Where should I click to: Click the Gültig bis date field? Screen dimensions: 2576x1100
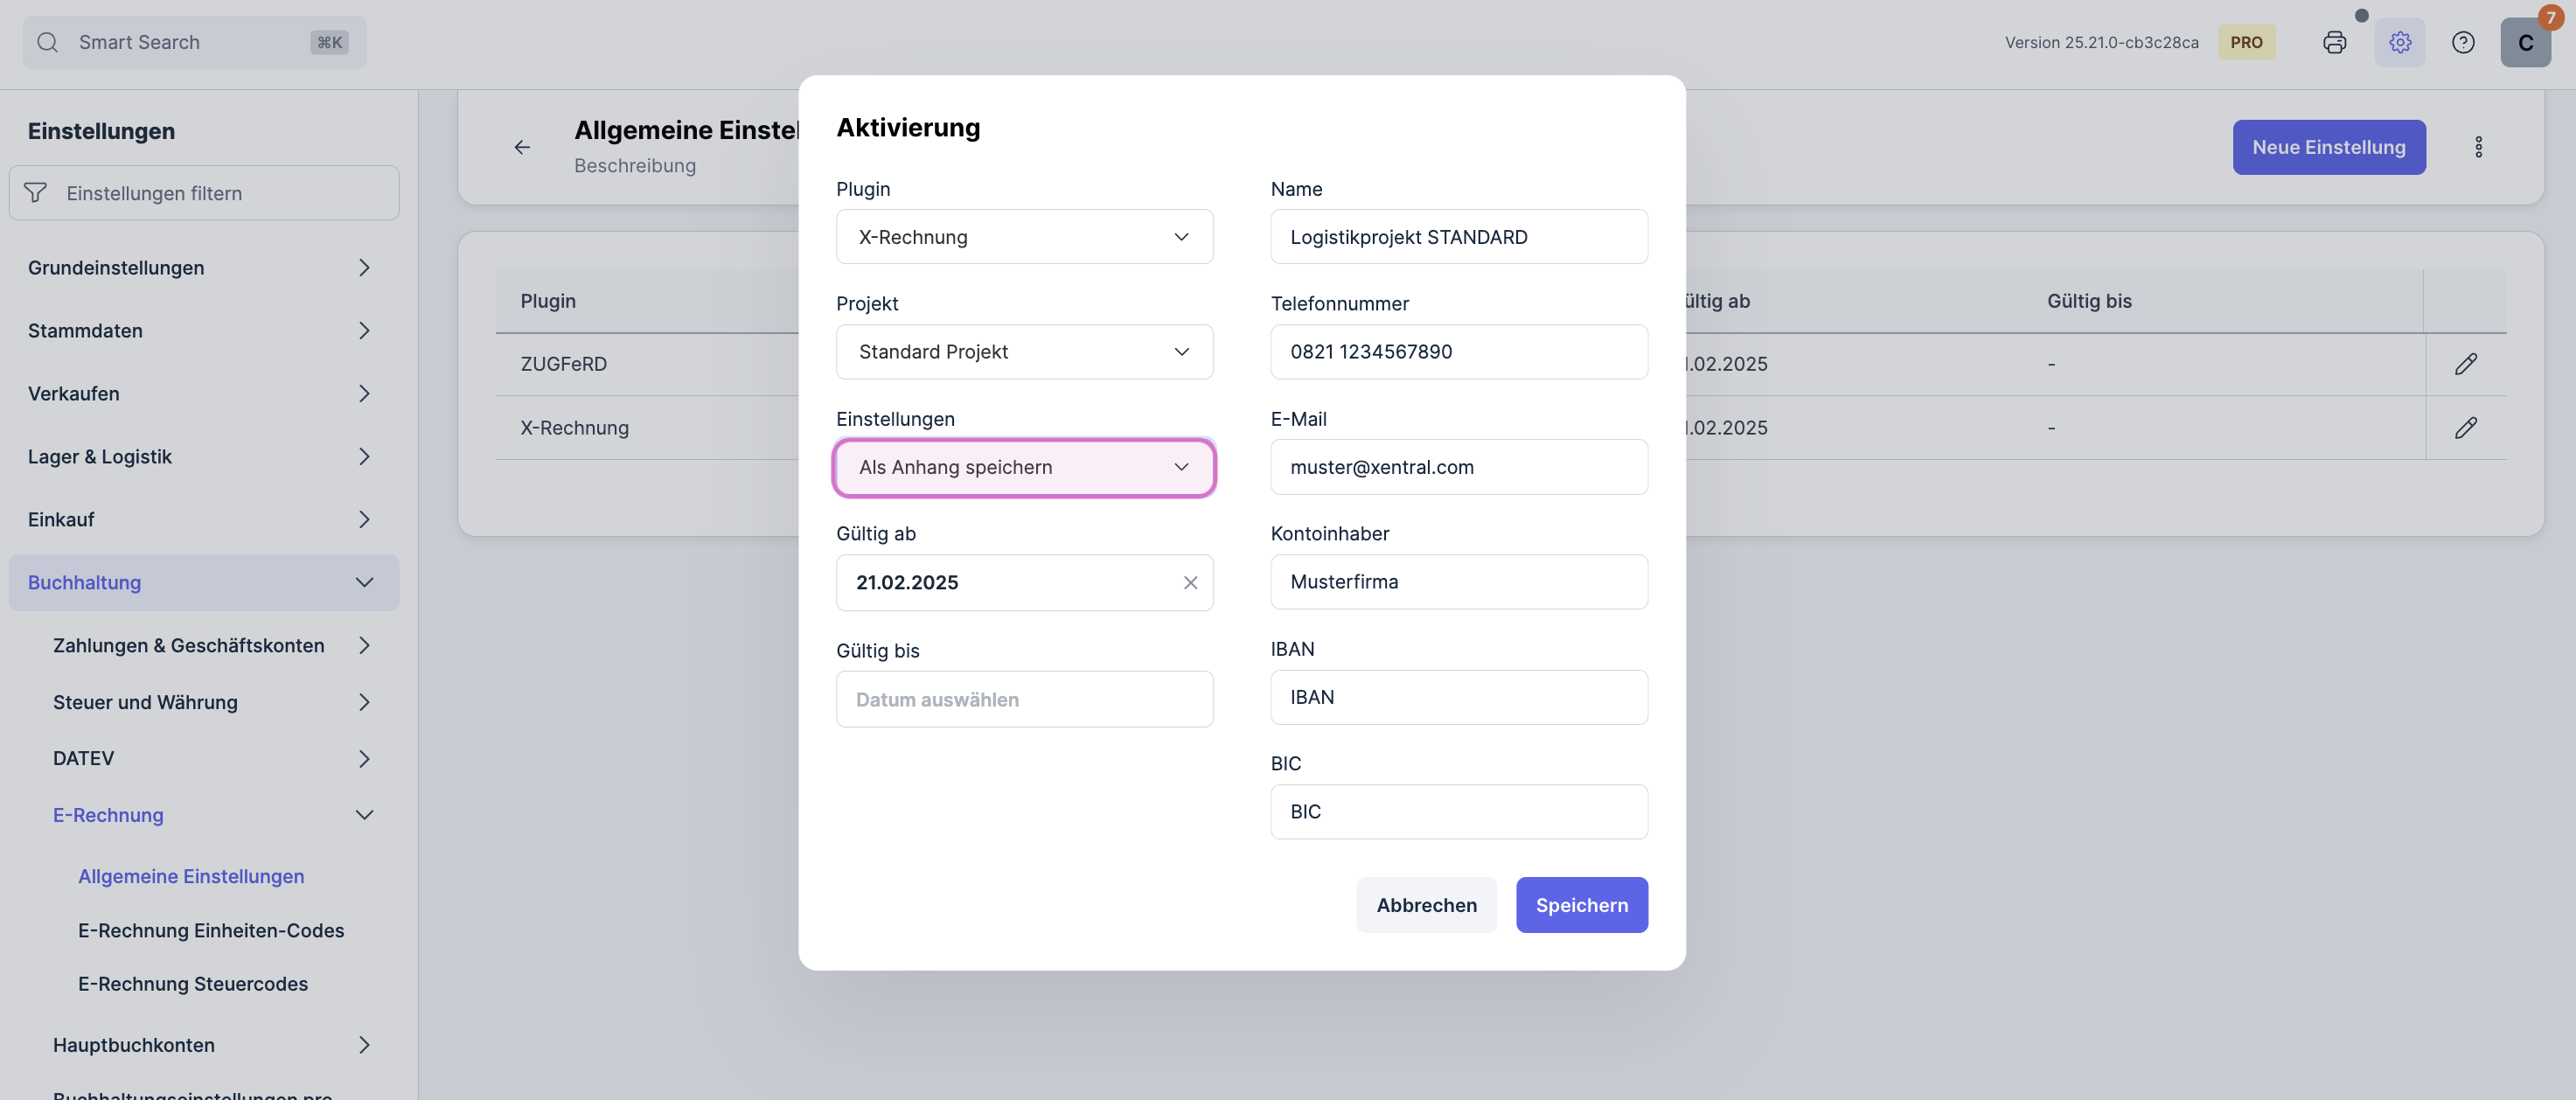(1024, 699)
